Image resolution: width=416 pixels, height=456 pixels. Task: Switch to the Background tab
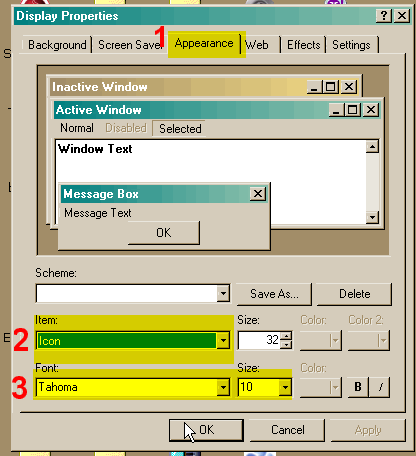point(57,45)
